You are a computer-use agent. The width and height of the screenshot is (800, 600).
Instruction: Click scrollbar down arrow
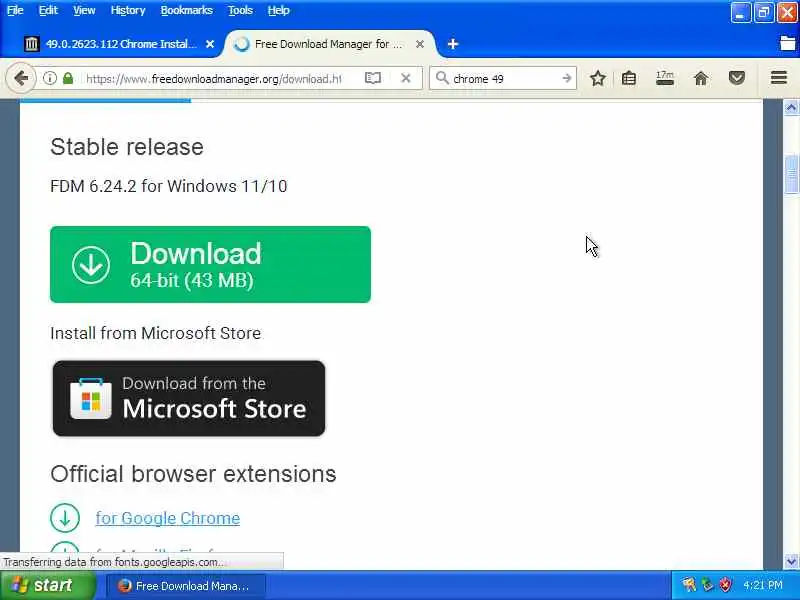[791, 561]
